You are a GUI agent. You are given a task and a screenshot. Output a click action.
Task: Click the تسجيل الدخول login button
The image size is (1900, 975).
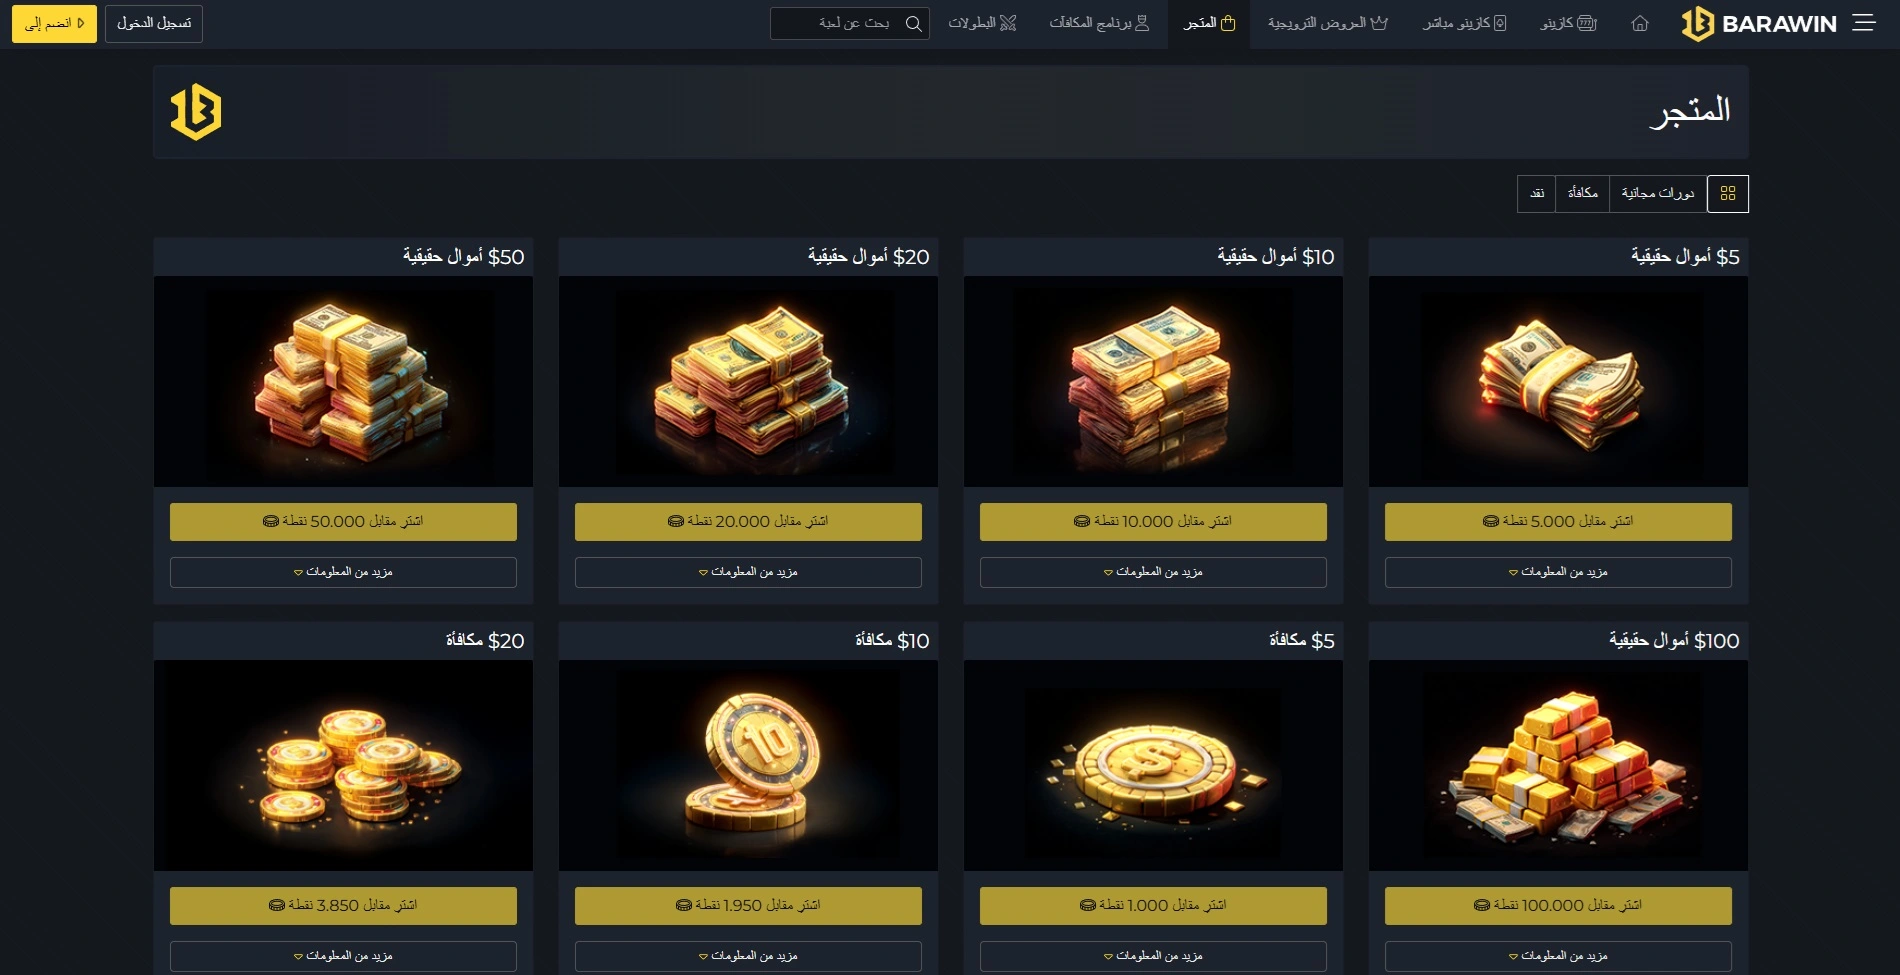click(154, 23)
